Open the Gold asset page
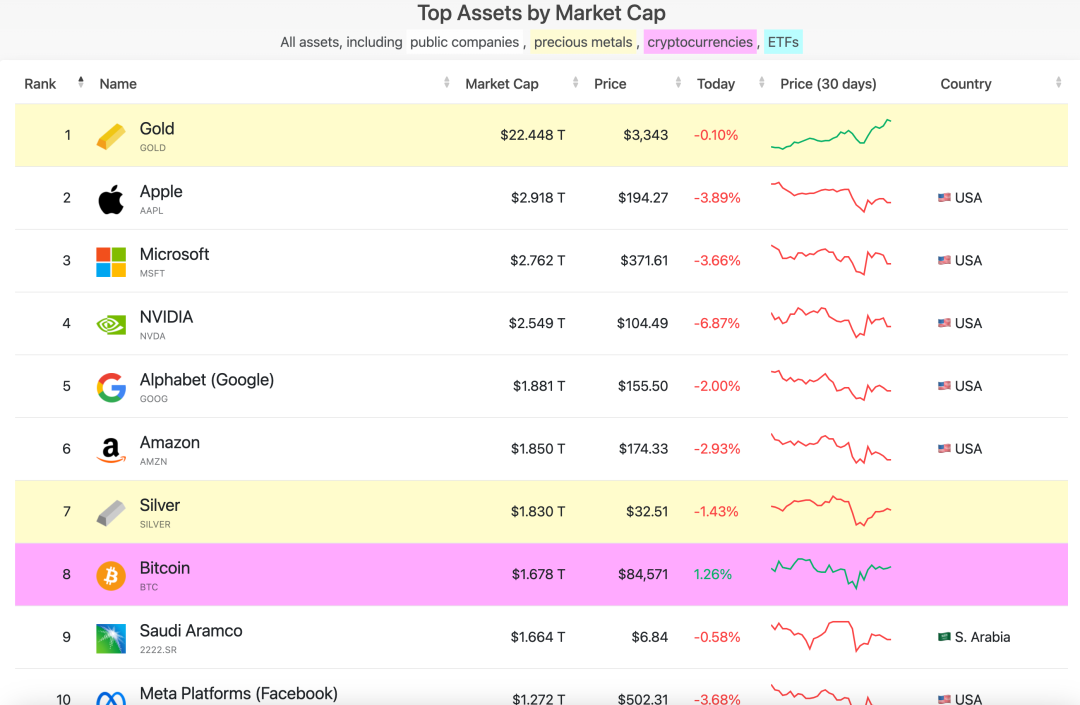1080x705 pixels. pyautogui.click(x=157, y=129)
